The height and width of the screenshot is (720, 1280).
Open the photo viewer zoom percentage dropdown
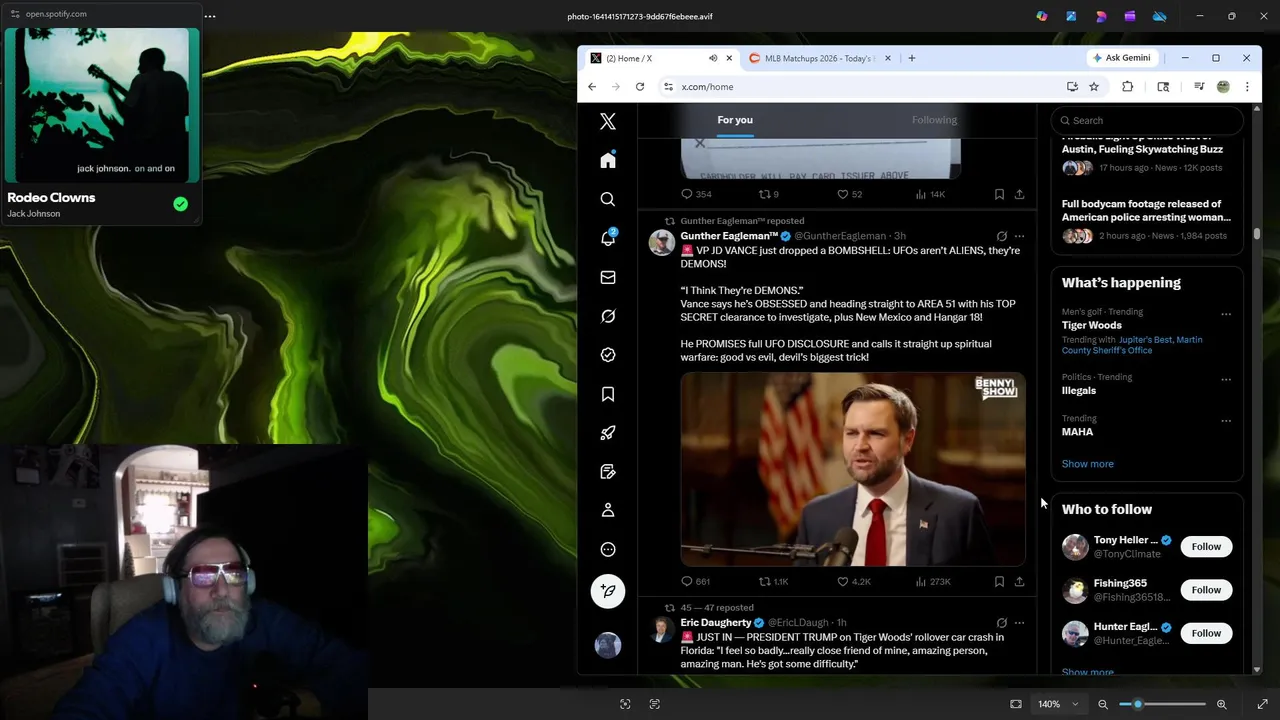[1057, 704]
